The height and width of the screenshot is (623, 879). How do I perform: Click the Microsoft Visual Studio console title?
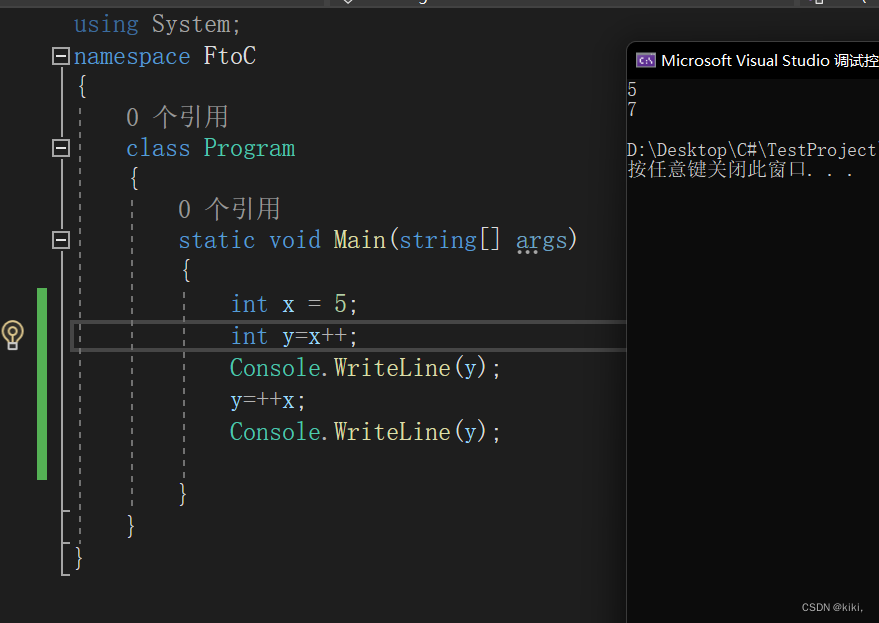point(769,61)
